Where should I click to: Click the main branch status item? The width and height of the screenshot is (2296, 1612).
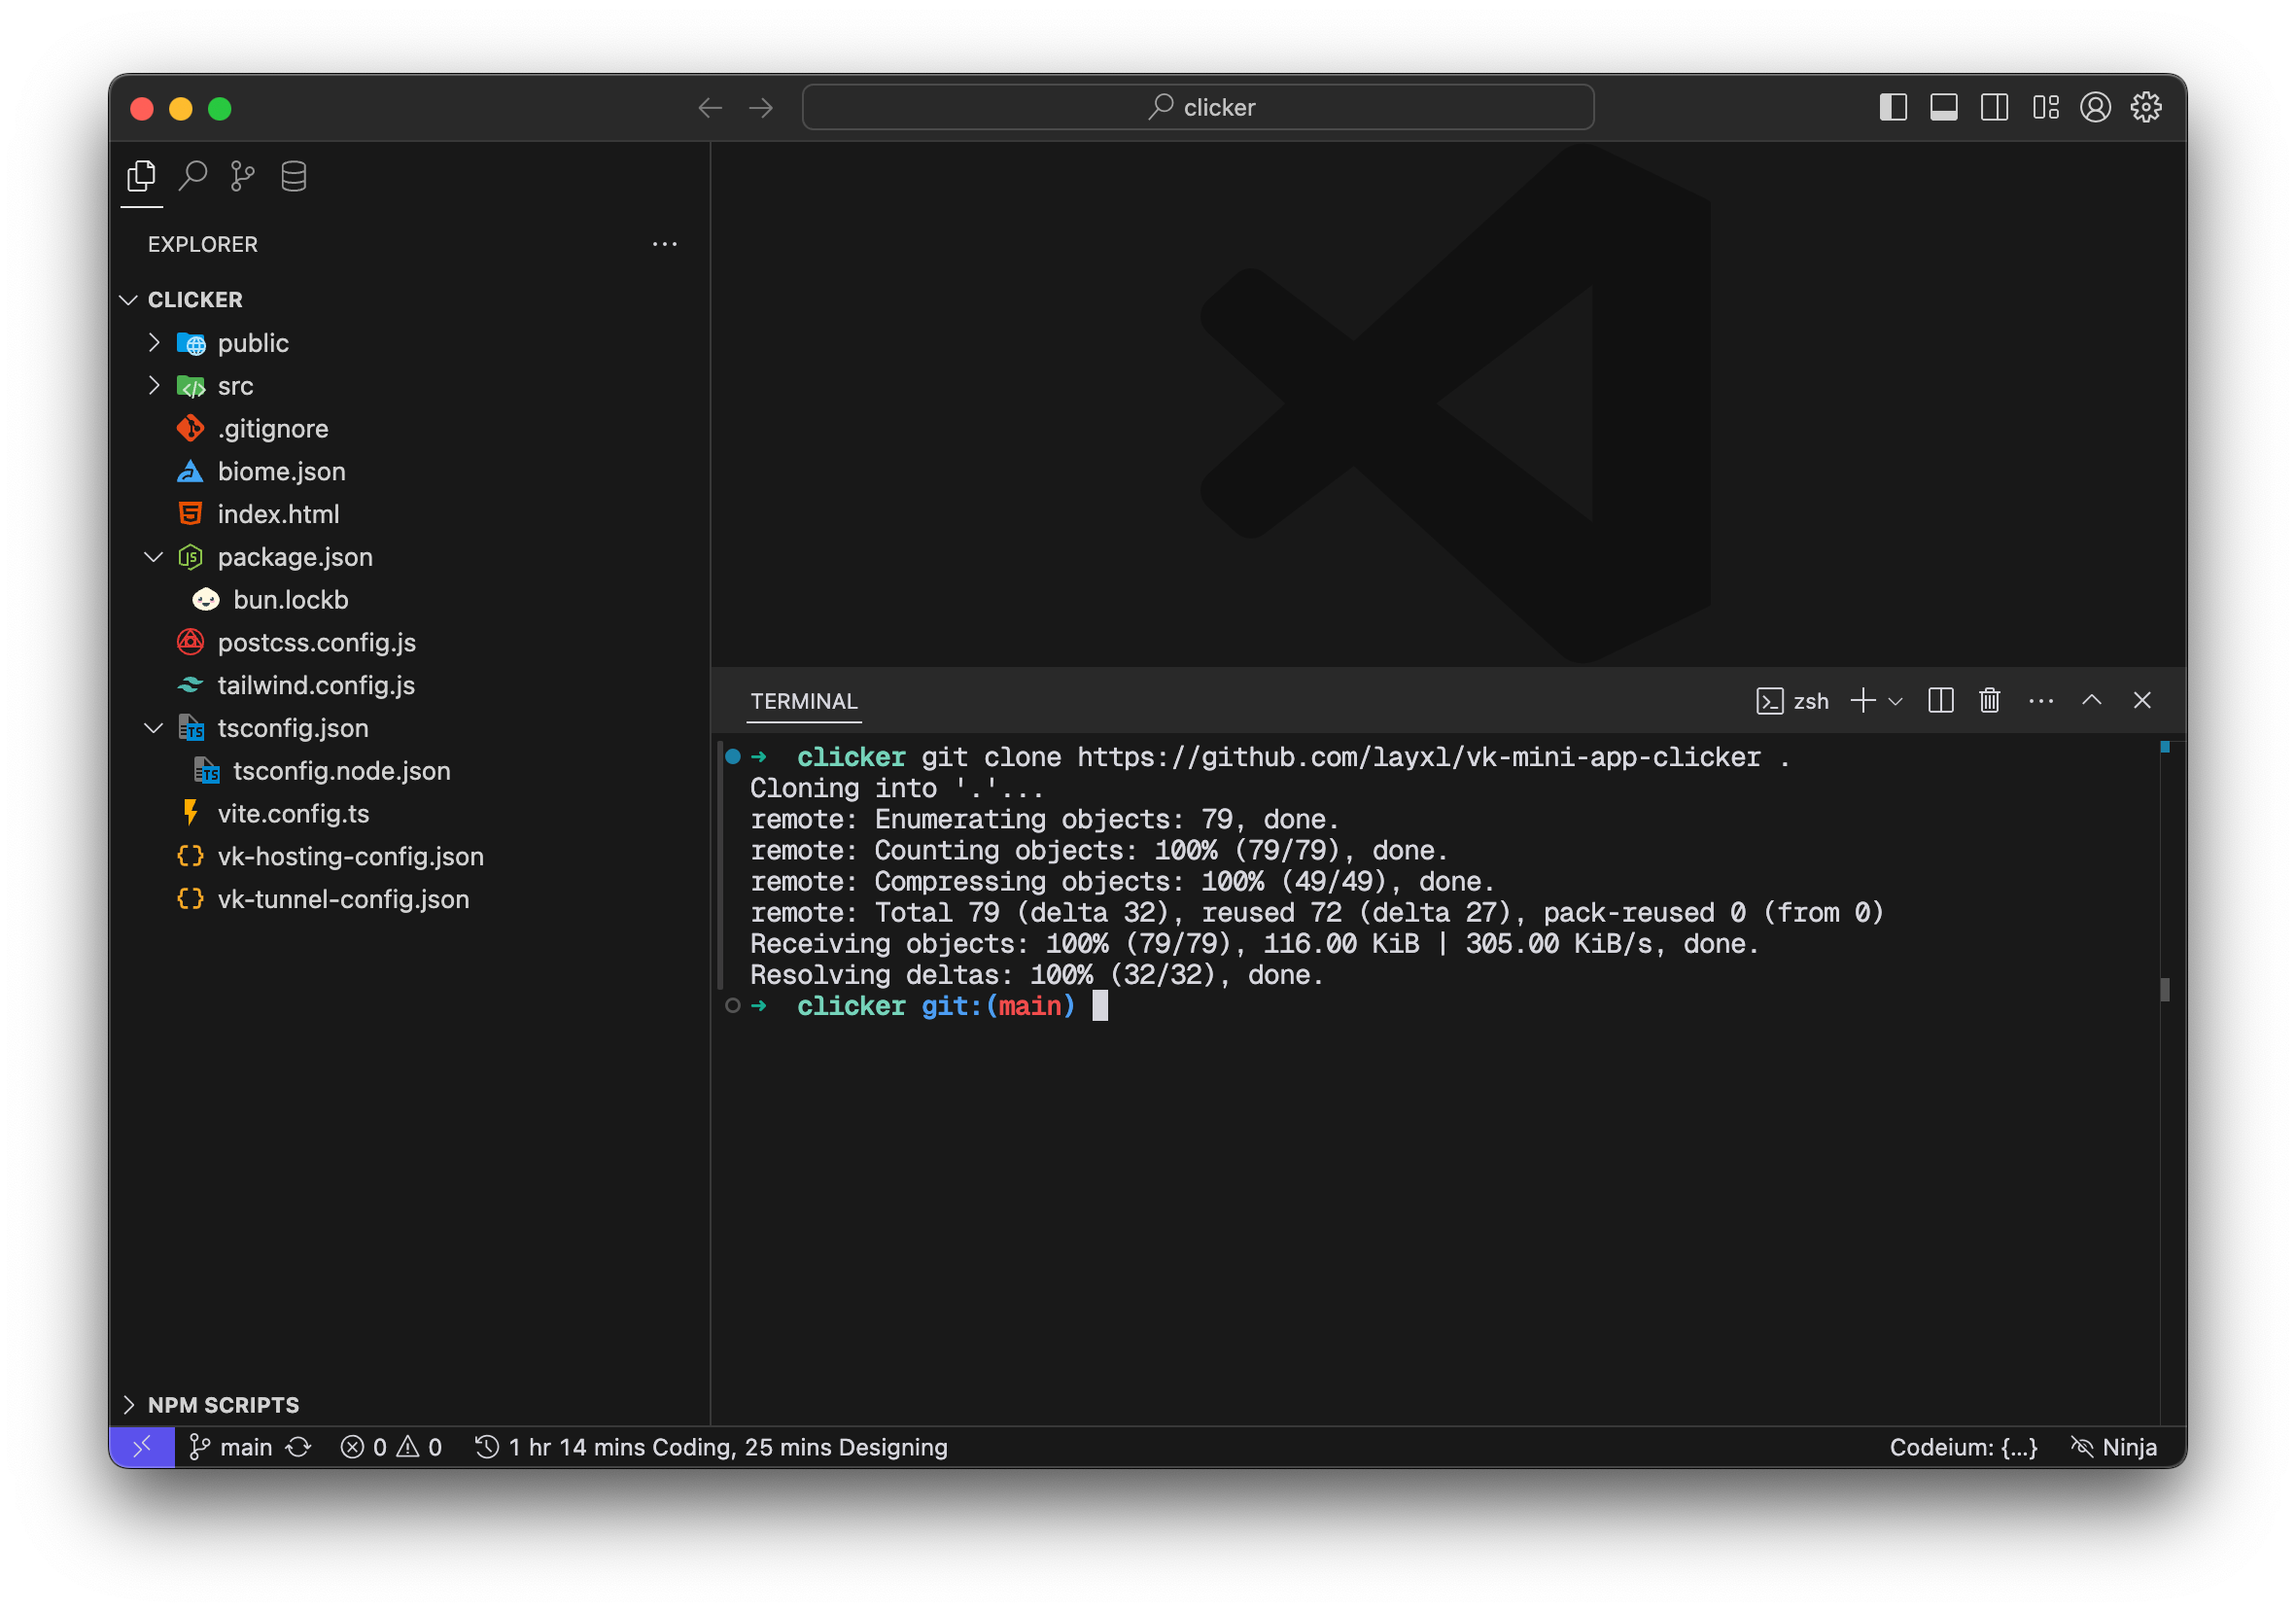pyautogui.click(x=232, y=1447)
